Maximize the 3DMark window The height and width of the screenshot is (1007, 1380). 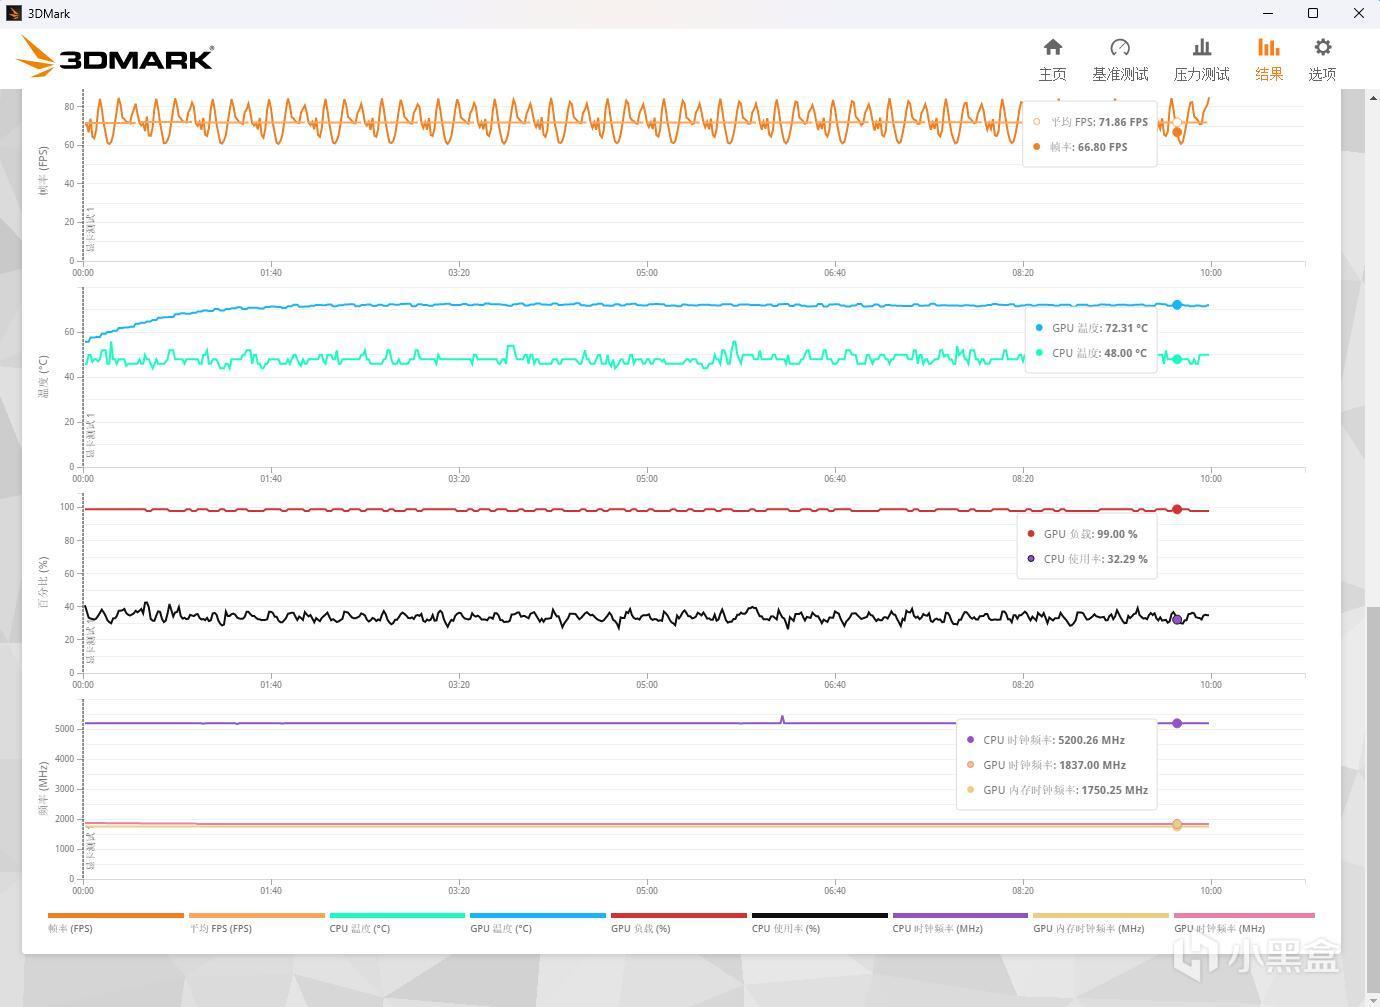point(1313,13)
